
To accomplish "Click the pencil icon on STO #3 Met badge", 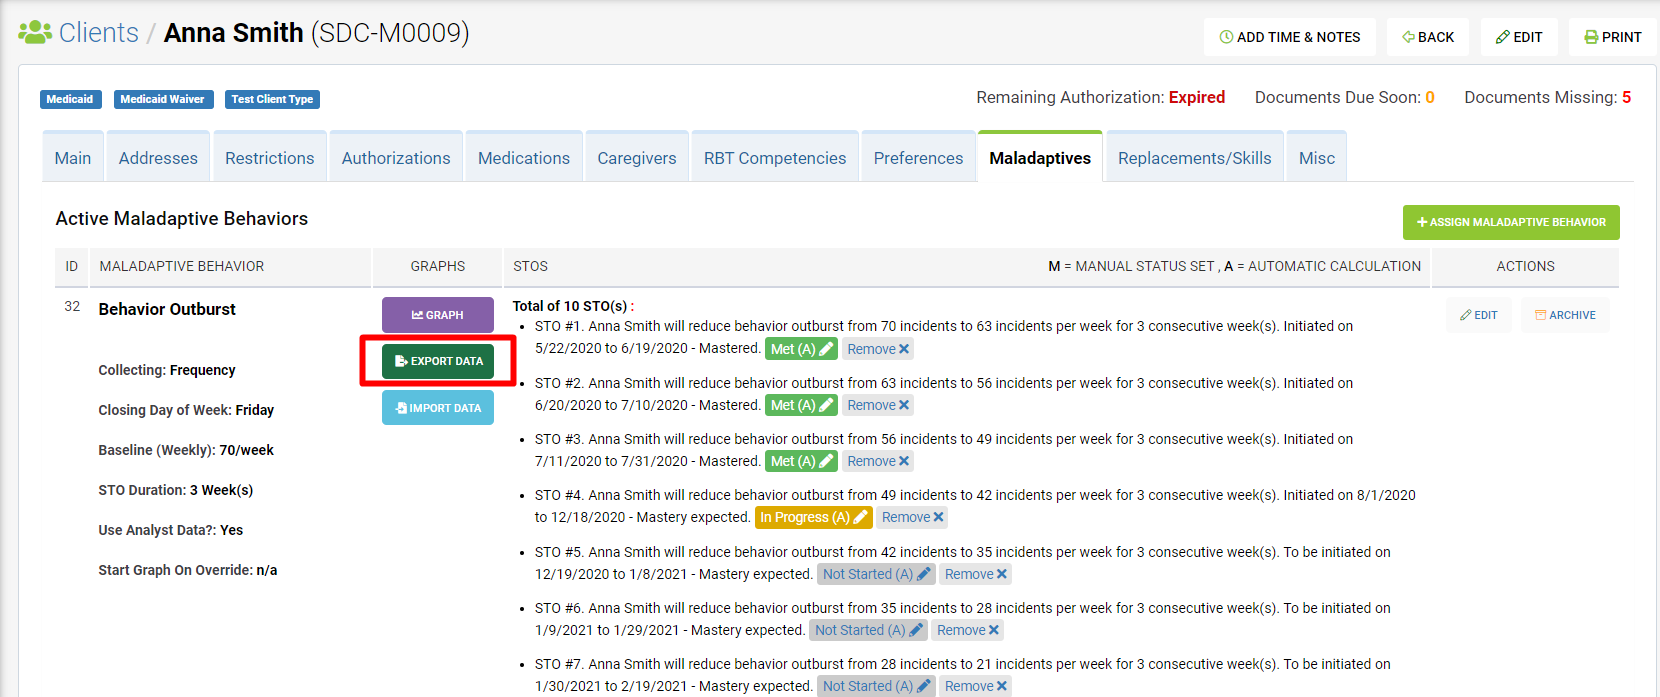I will (x=826, y=461).
